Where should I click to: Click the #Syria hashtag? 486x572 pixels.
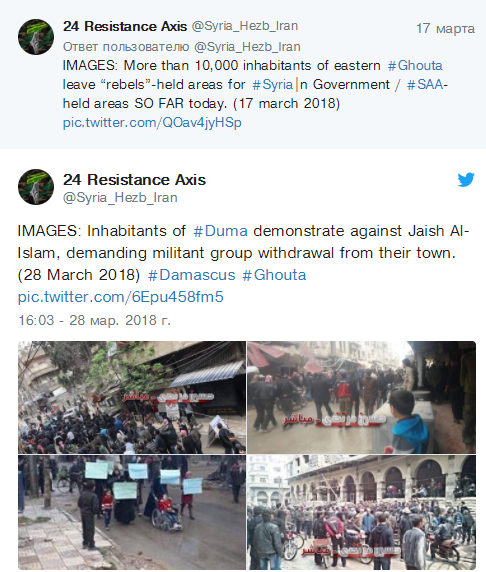tap(273, 85)
